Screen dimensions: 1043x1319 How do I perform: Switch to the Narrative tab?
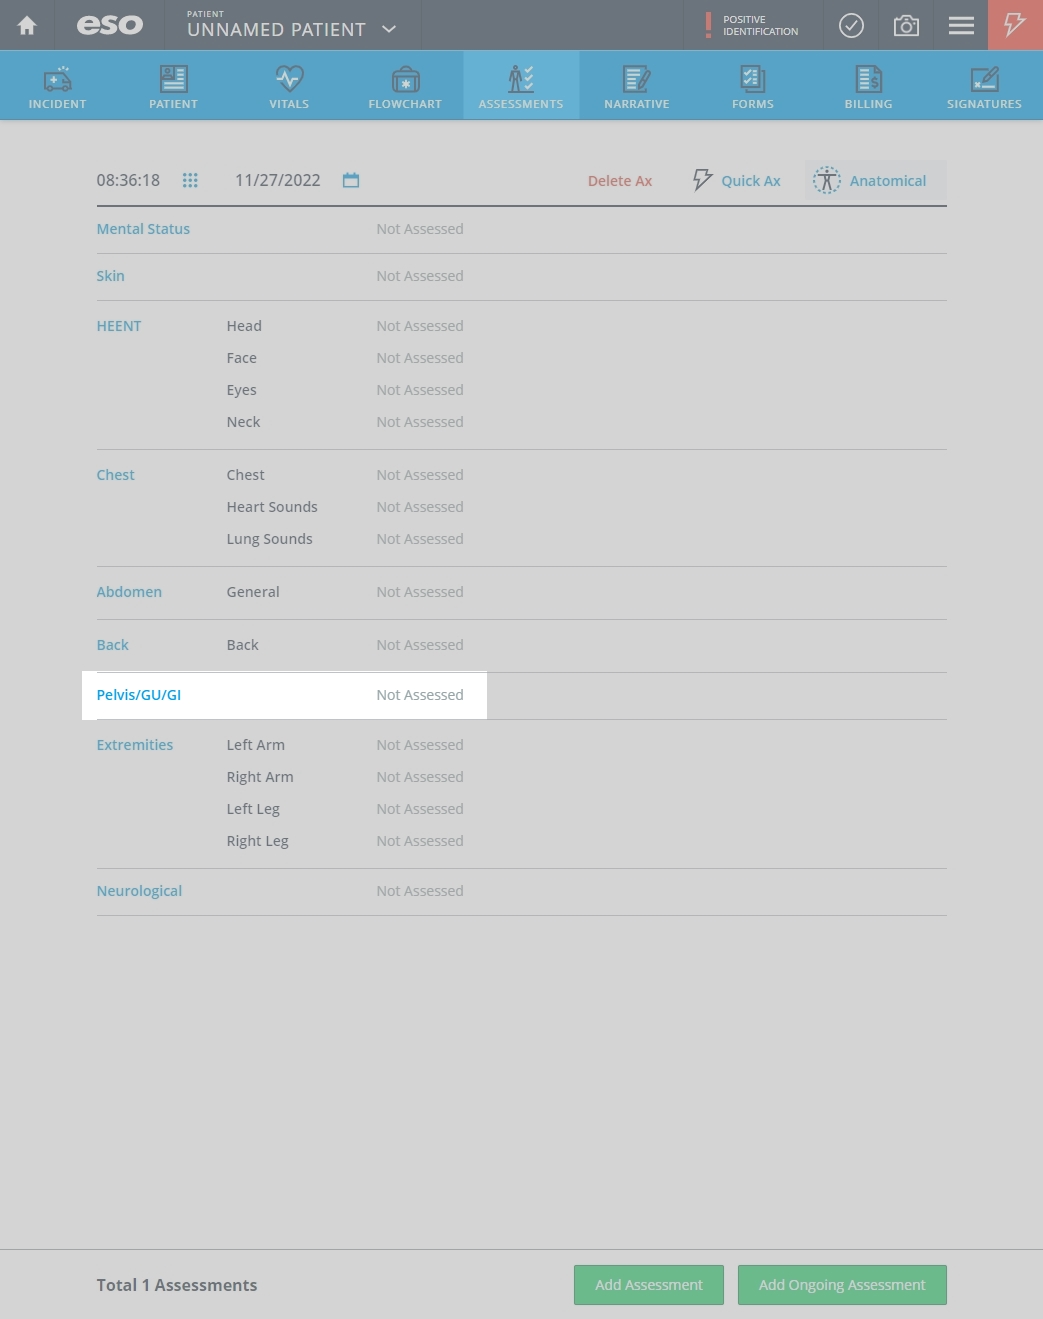pos(637,86)
